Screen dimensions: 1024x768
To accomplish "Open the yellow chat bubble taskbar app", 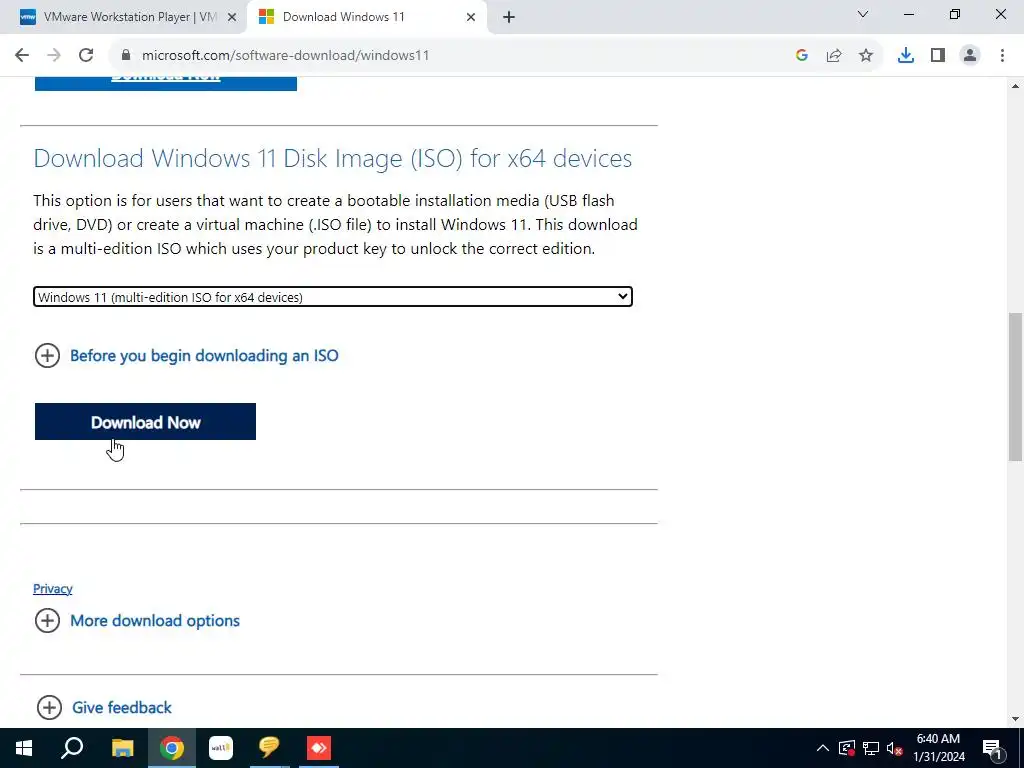I will (269, 748).
